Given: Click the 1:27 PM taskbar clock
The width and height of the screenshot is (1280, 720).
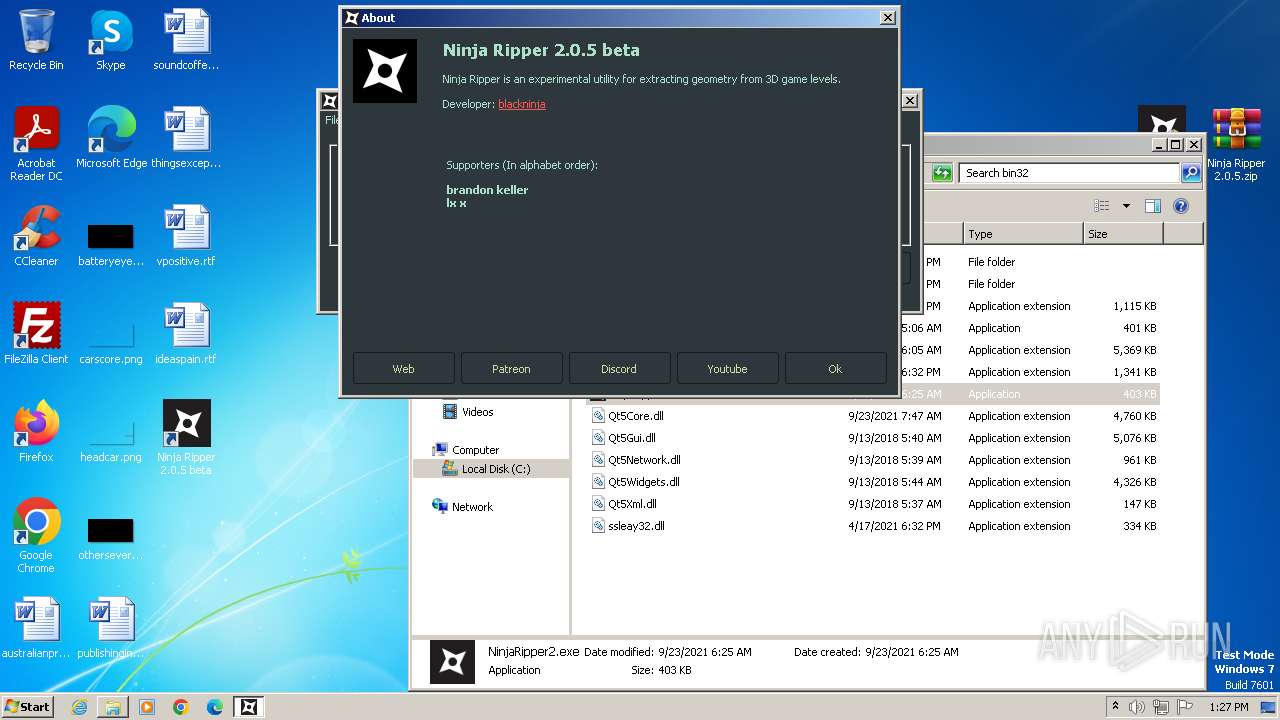Looking at the screenshot, I should 1229,707.
